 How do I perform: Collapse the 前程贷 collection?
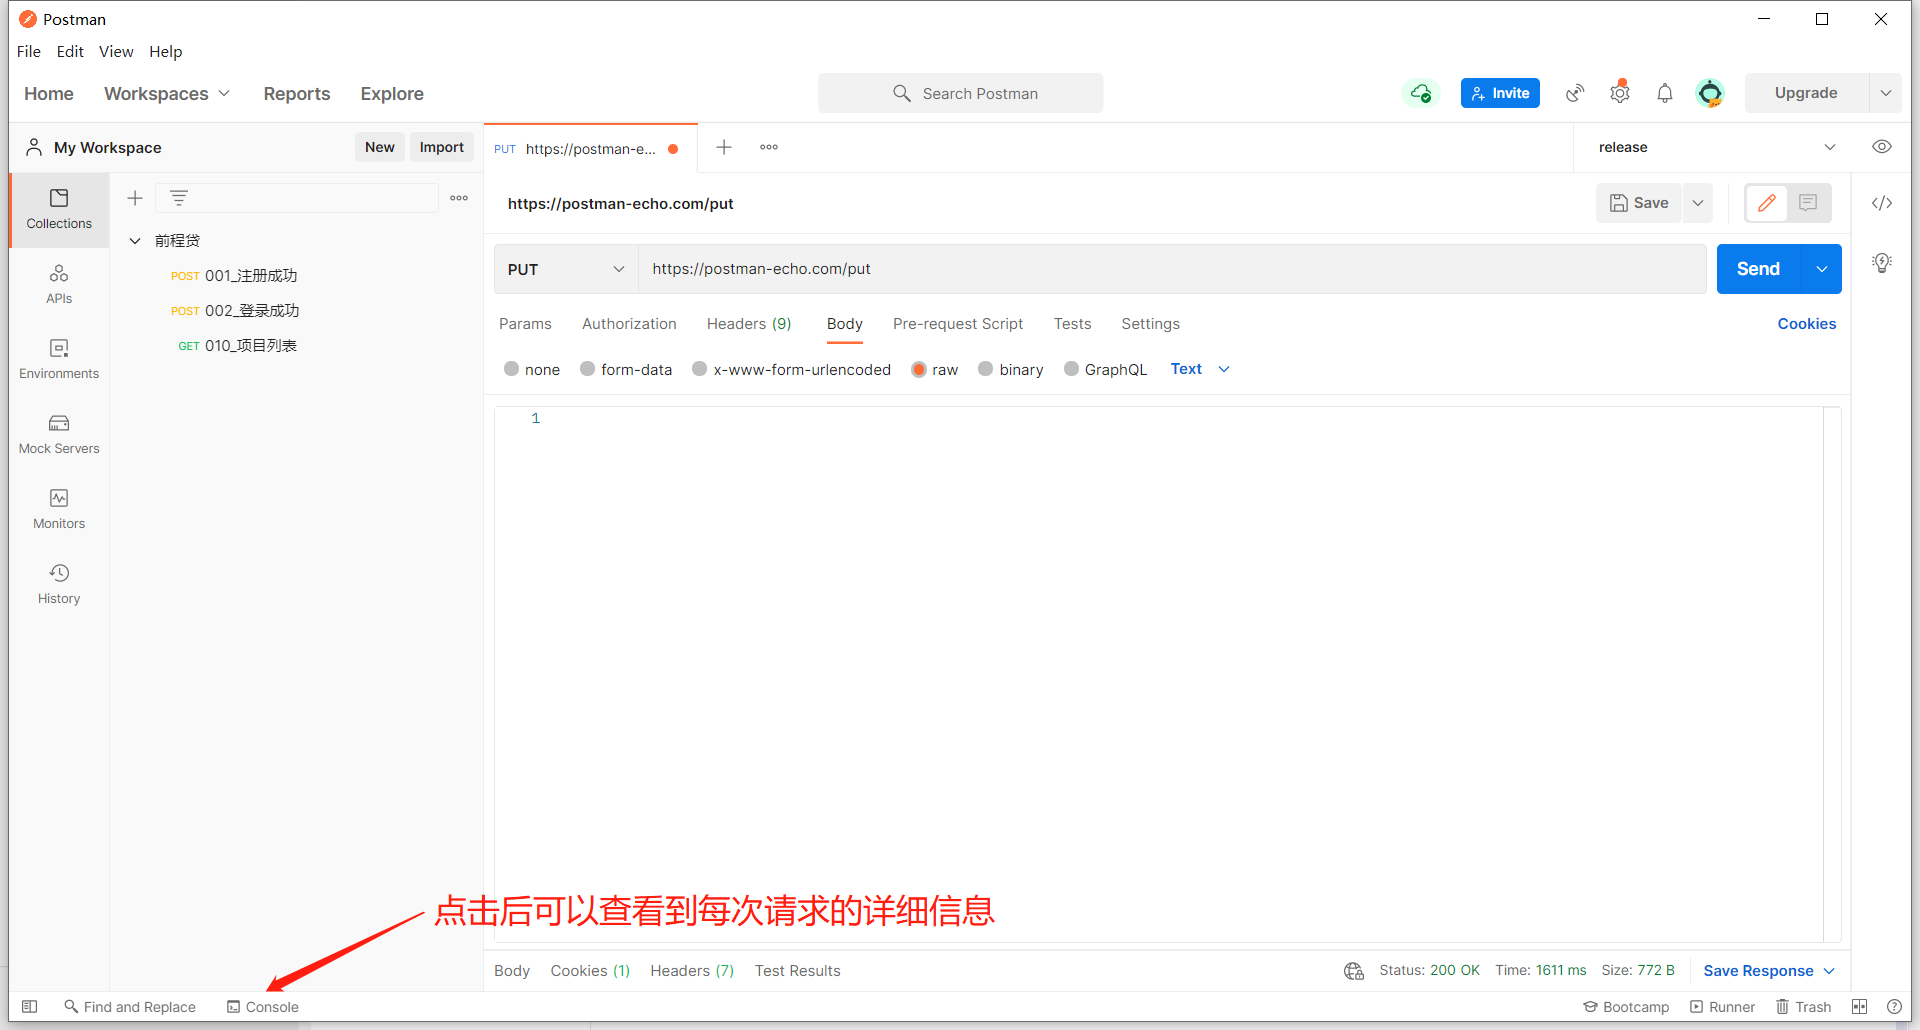[x=135, y=241]
